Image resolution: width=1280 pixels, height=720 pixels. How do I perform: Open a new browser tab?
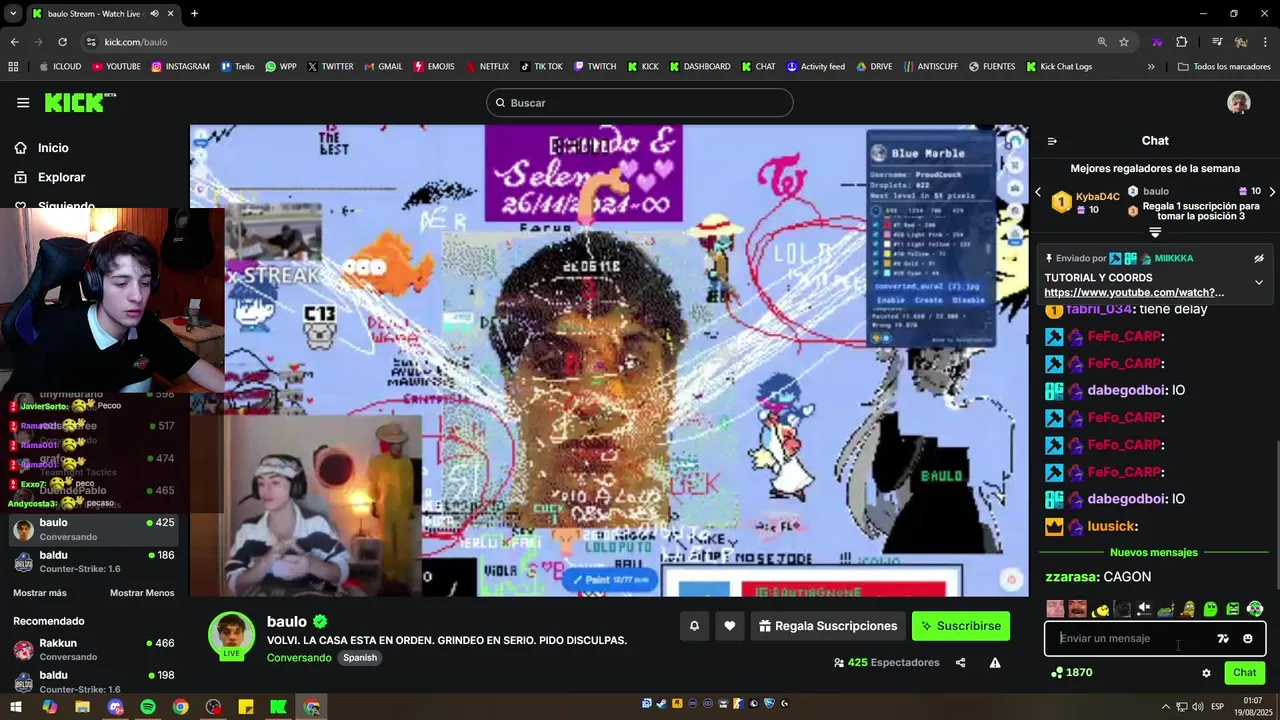click(194, 14)
